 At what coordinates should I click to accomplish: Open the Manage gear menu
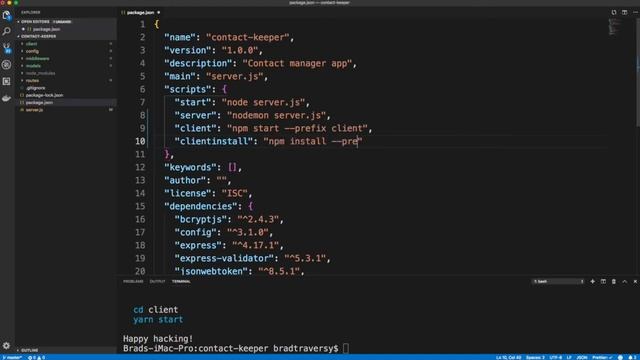click(7, 346)
